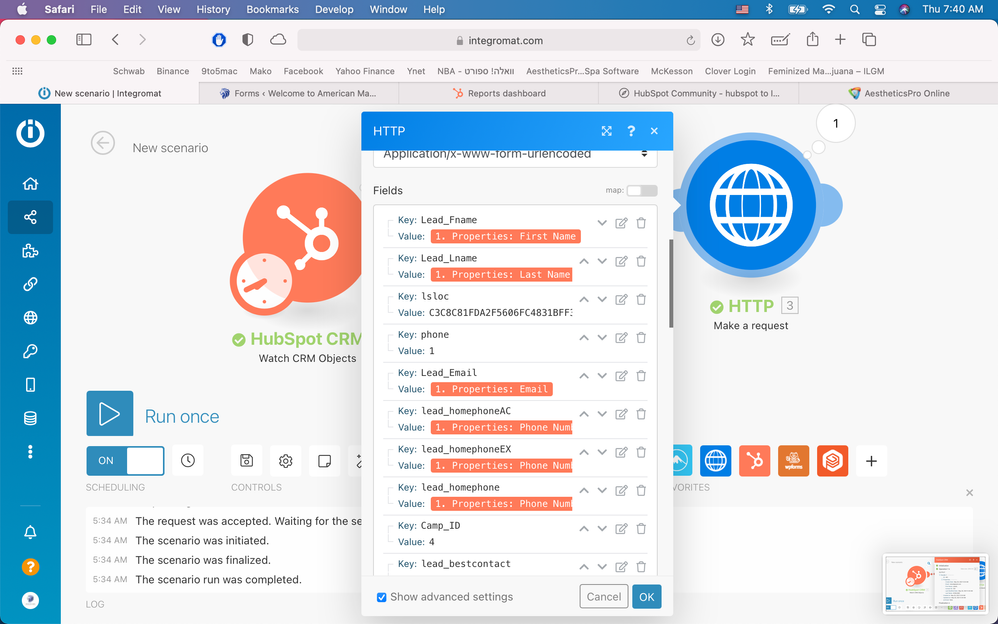This screenshot has height=624, width=998.
Task: Open Scenarios via the share-nodes sidebar icon
Action: pos(30,217)
